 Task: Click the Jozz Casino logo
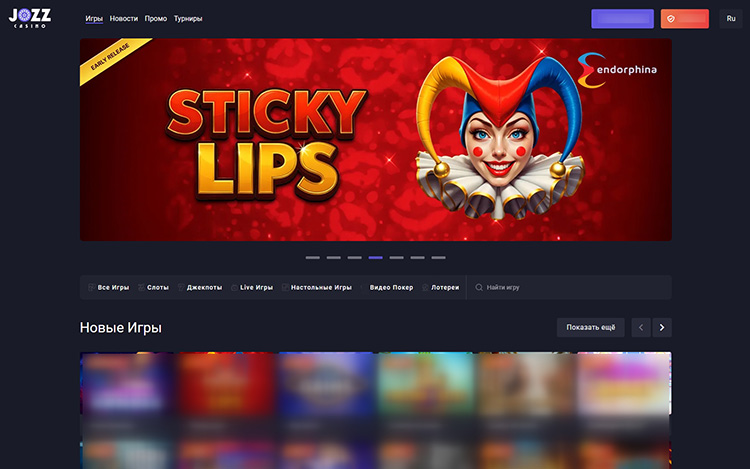click(x=29, y=18)
